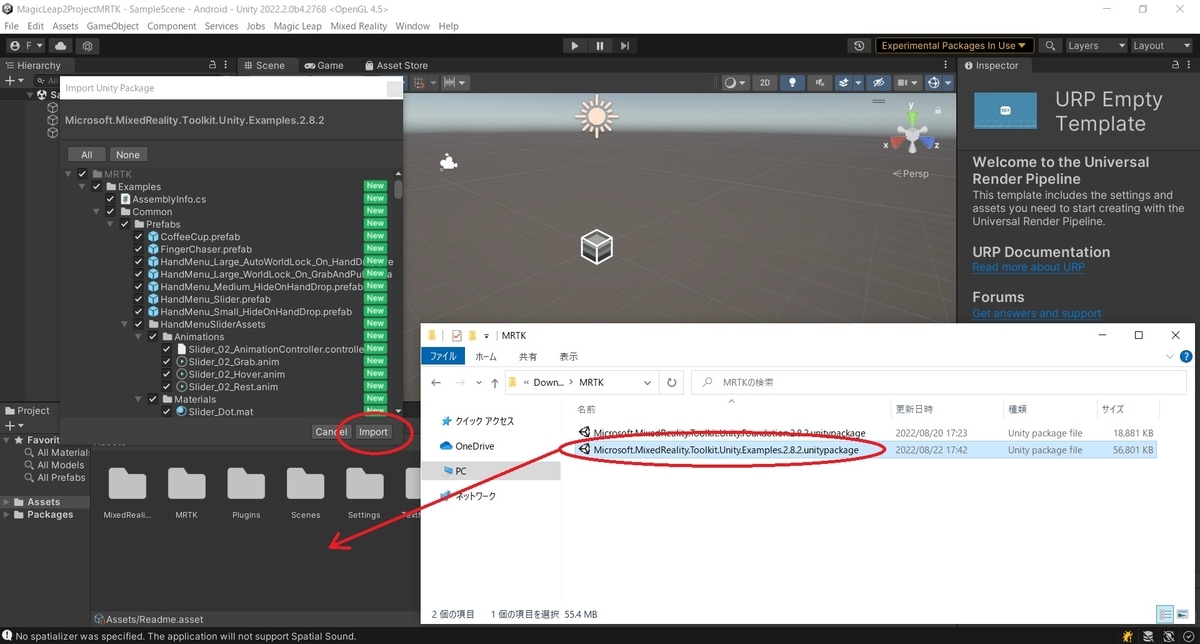Open the Mixed Reality menu
1200x644 pixels.
click(358, 26)
